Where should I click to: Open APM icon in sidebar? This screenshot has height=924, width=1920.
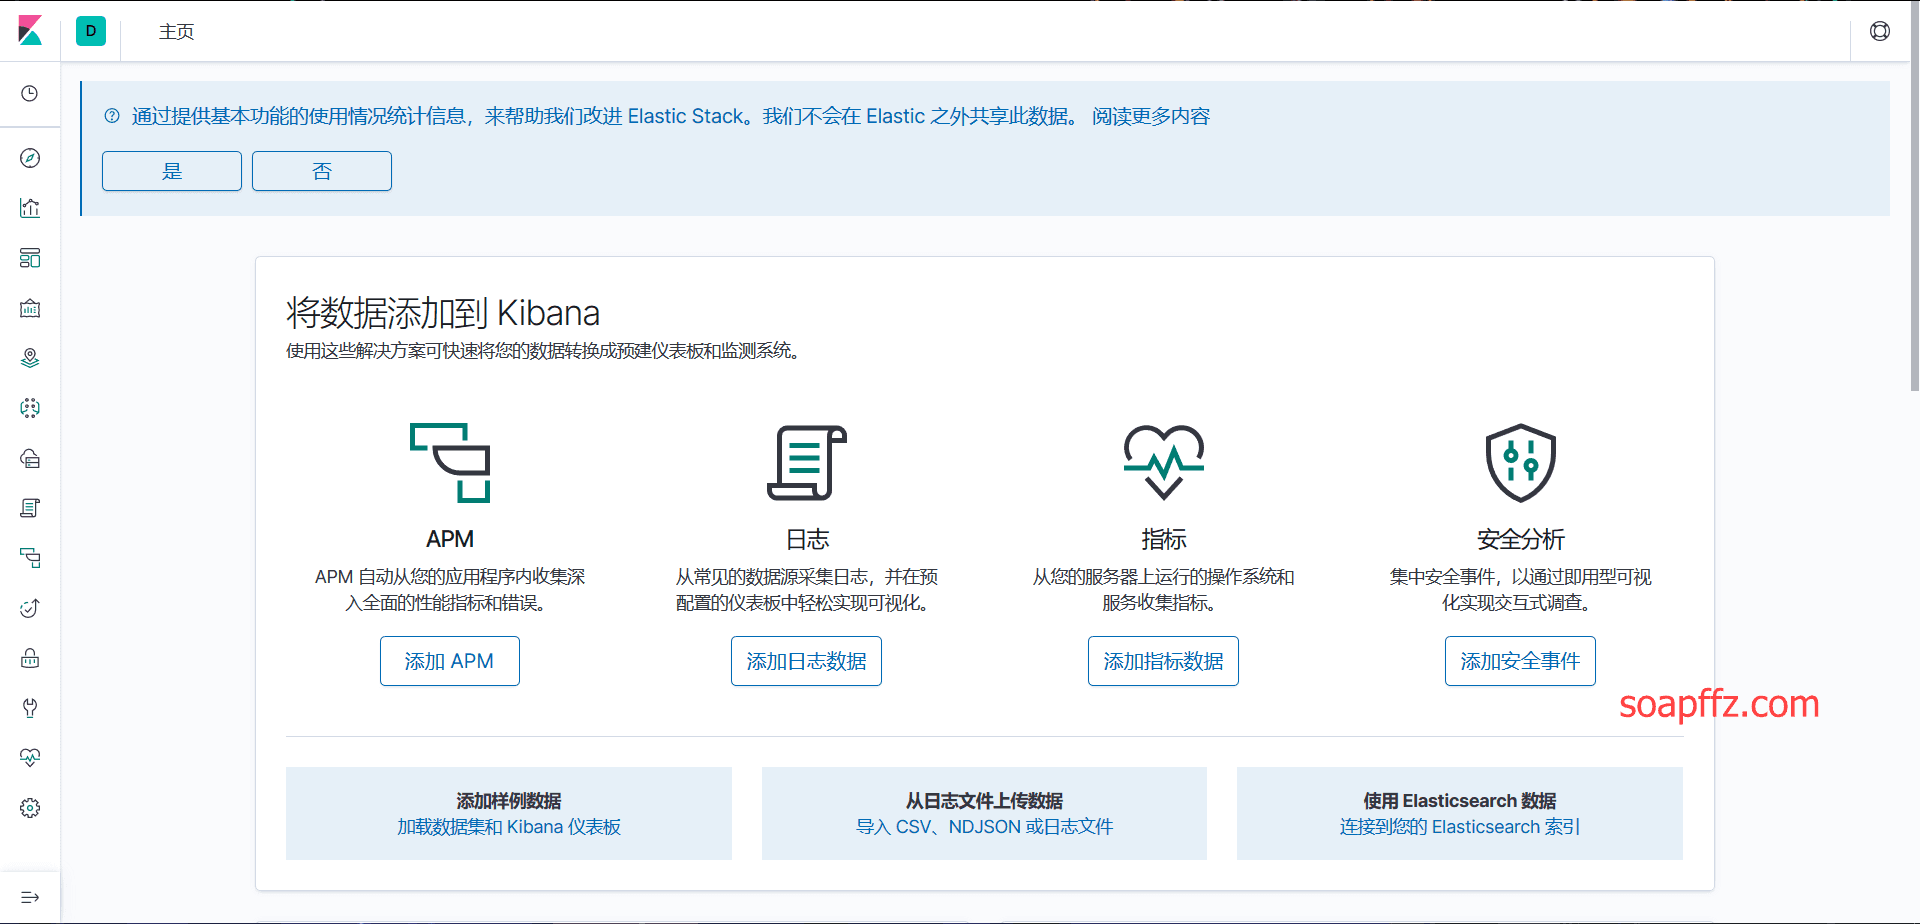click(x=30, y=558)
